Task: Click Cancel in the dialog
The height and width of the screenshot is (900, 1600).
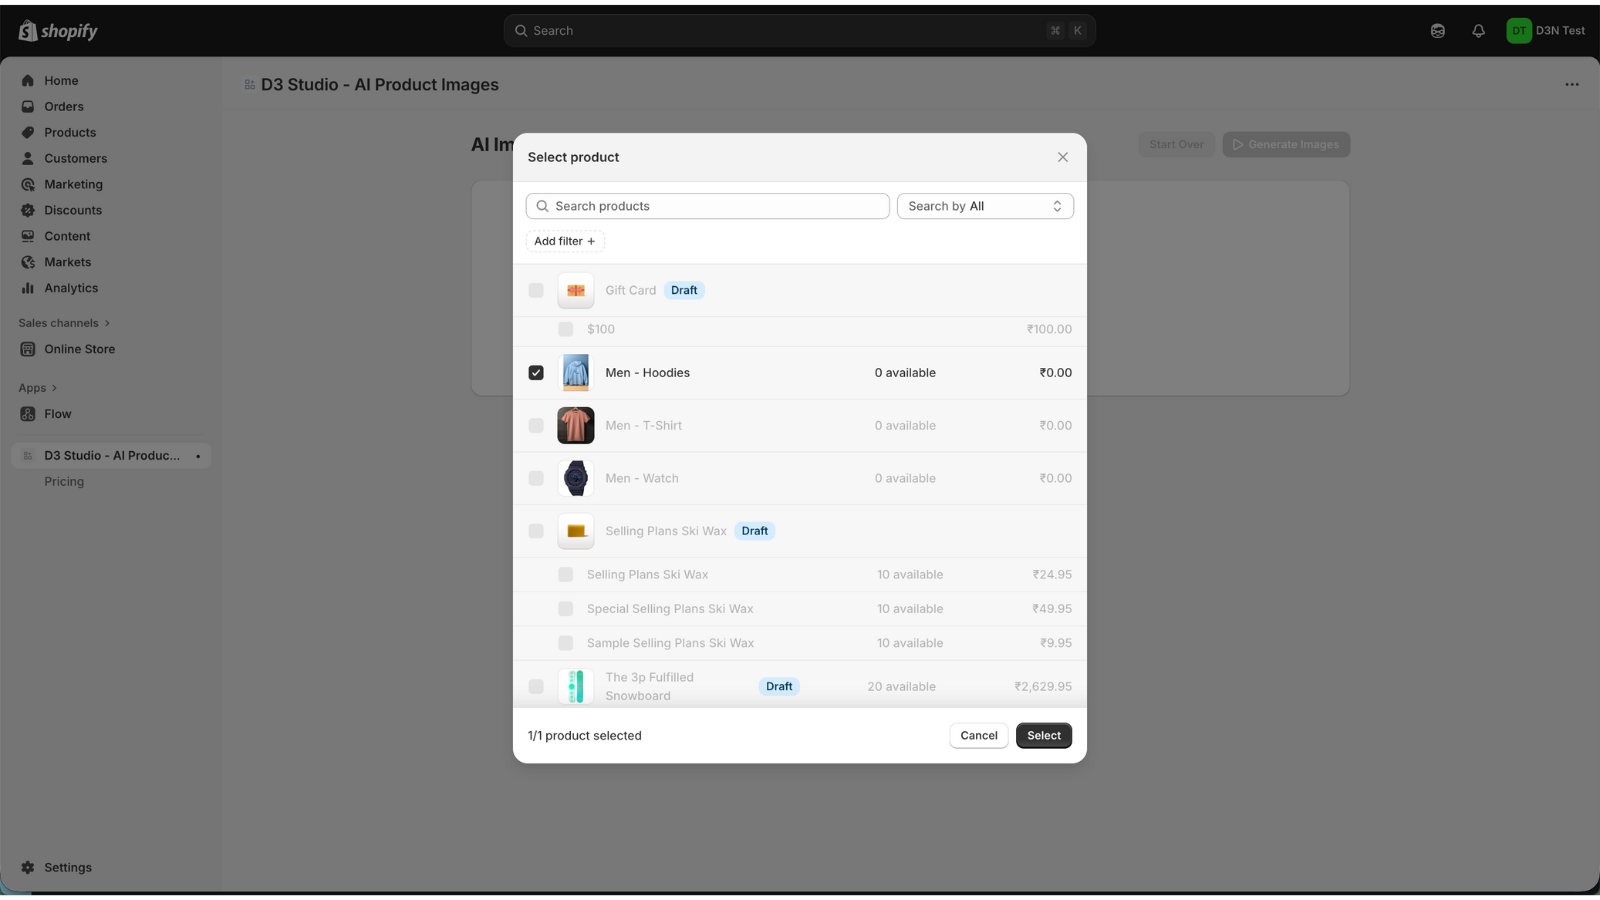Action: [x=979, y=736]
